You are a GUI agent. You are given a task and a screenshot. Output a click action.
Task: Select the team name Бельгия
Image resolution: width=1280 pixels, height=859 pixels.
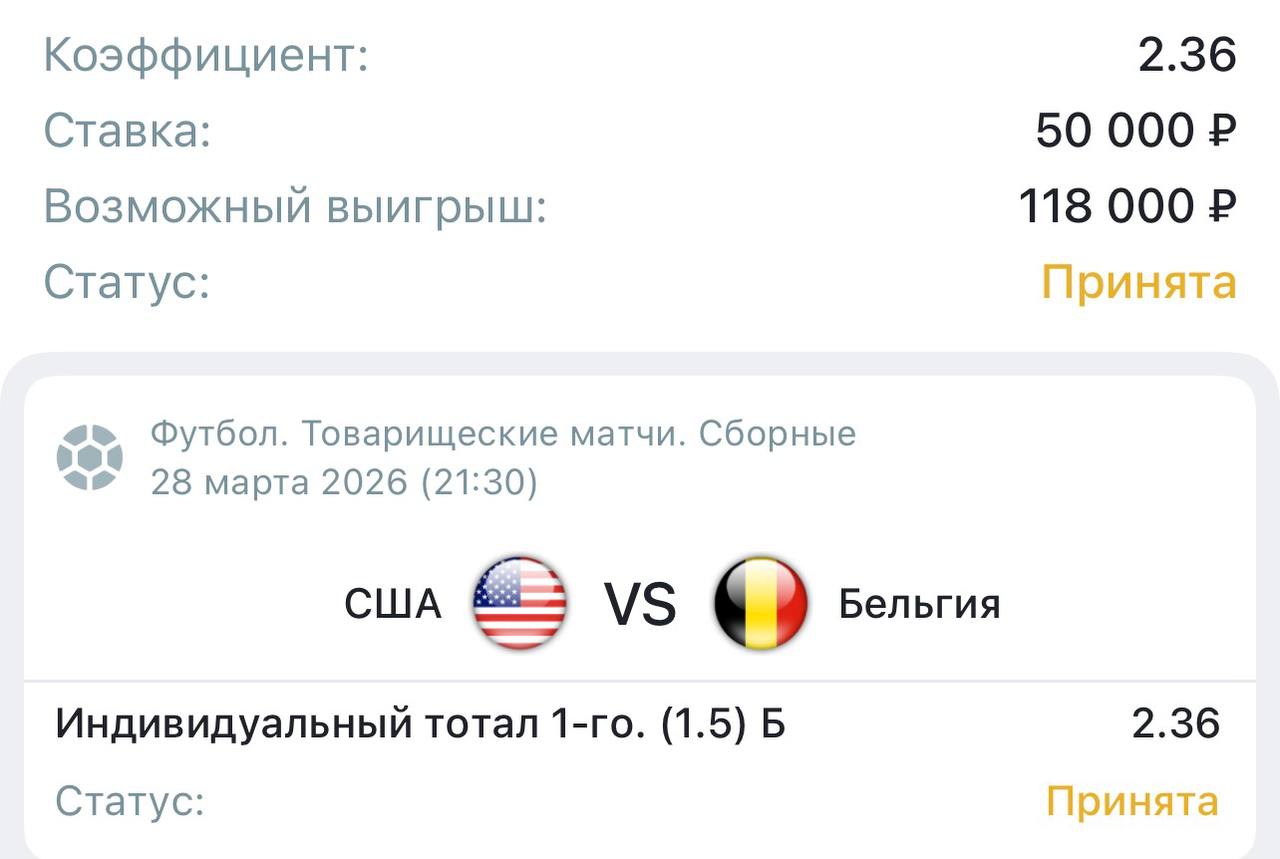coord(919,605)
